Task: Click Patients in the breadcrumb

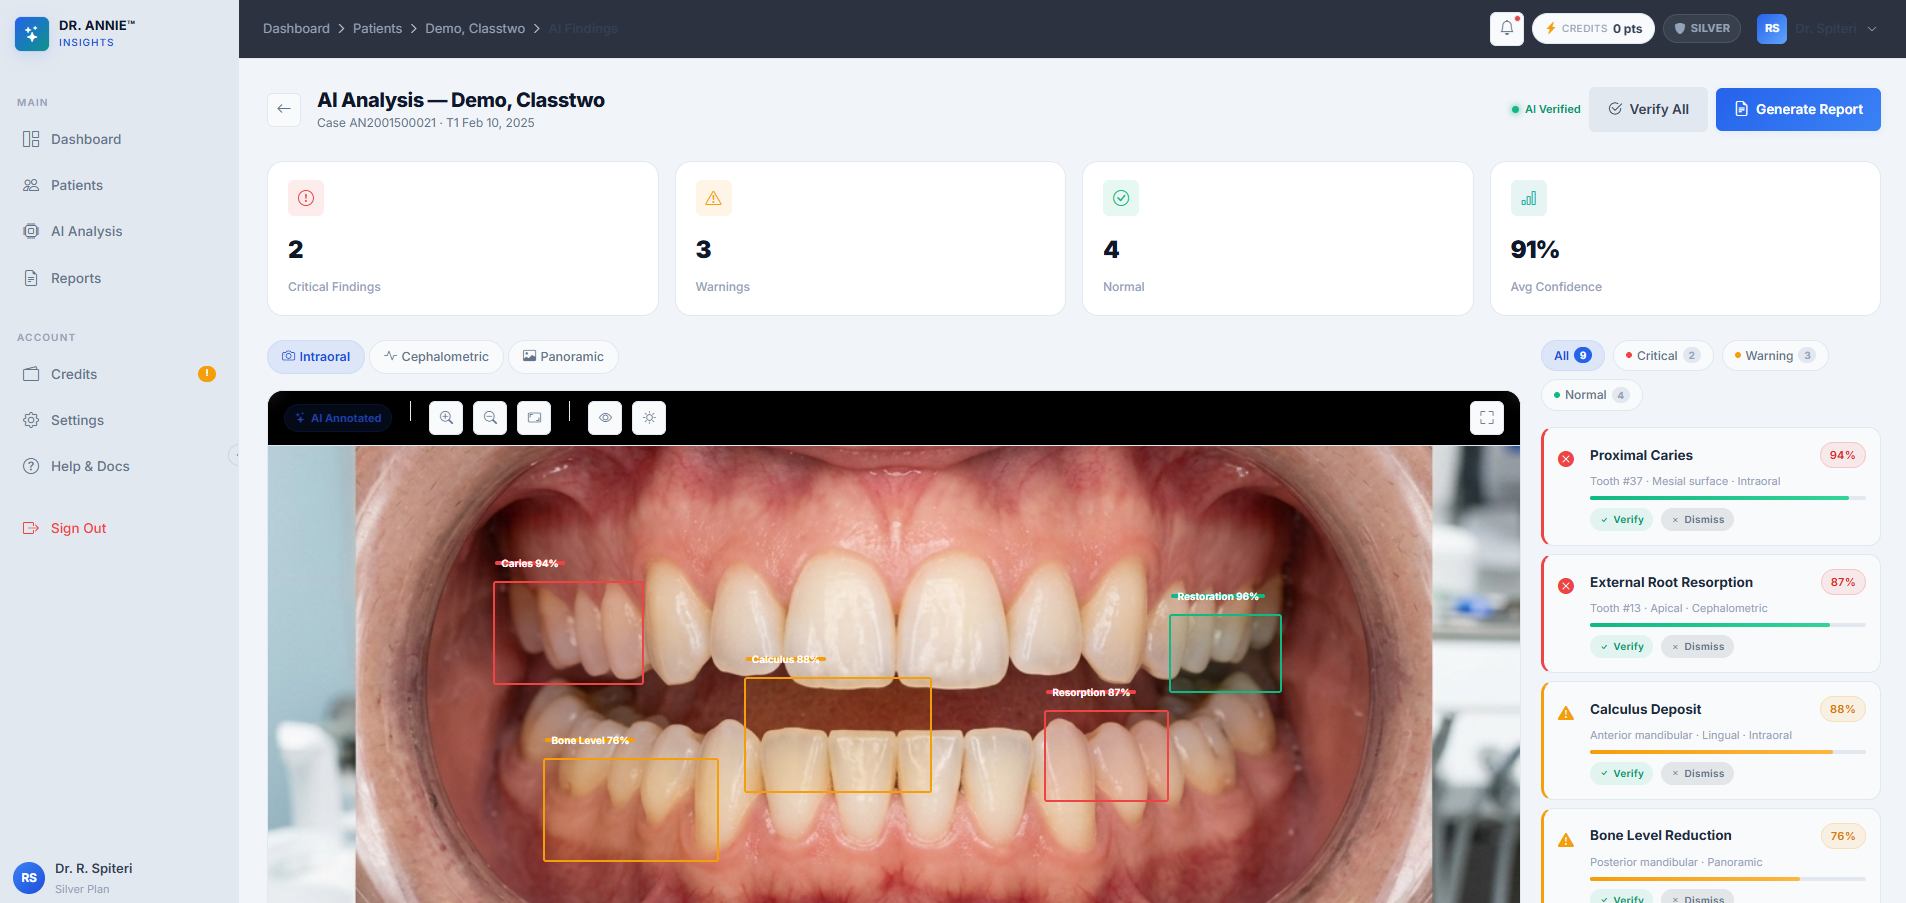Action: click(377, 28)
